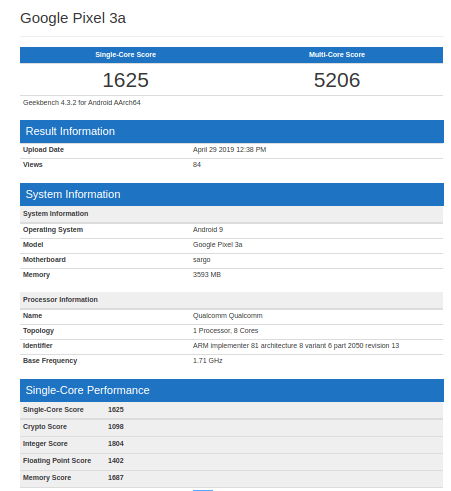Click the large 1625 single-core score

pyautogui.click(x=125, y=80)
